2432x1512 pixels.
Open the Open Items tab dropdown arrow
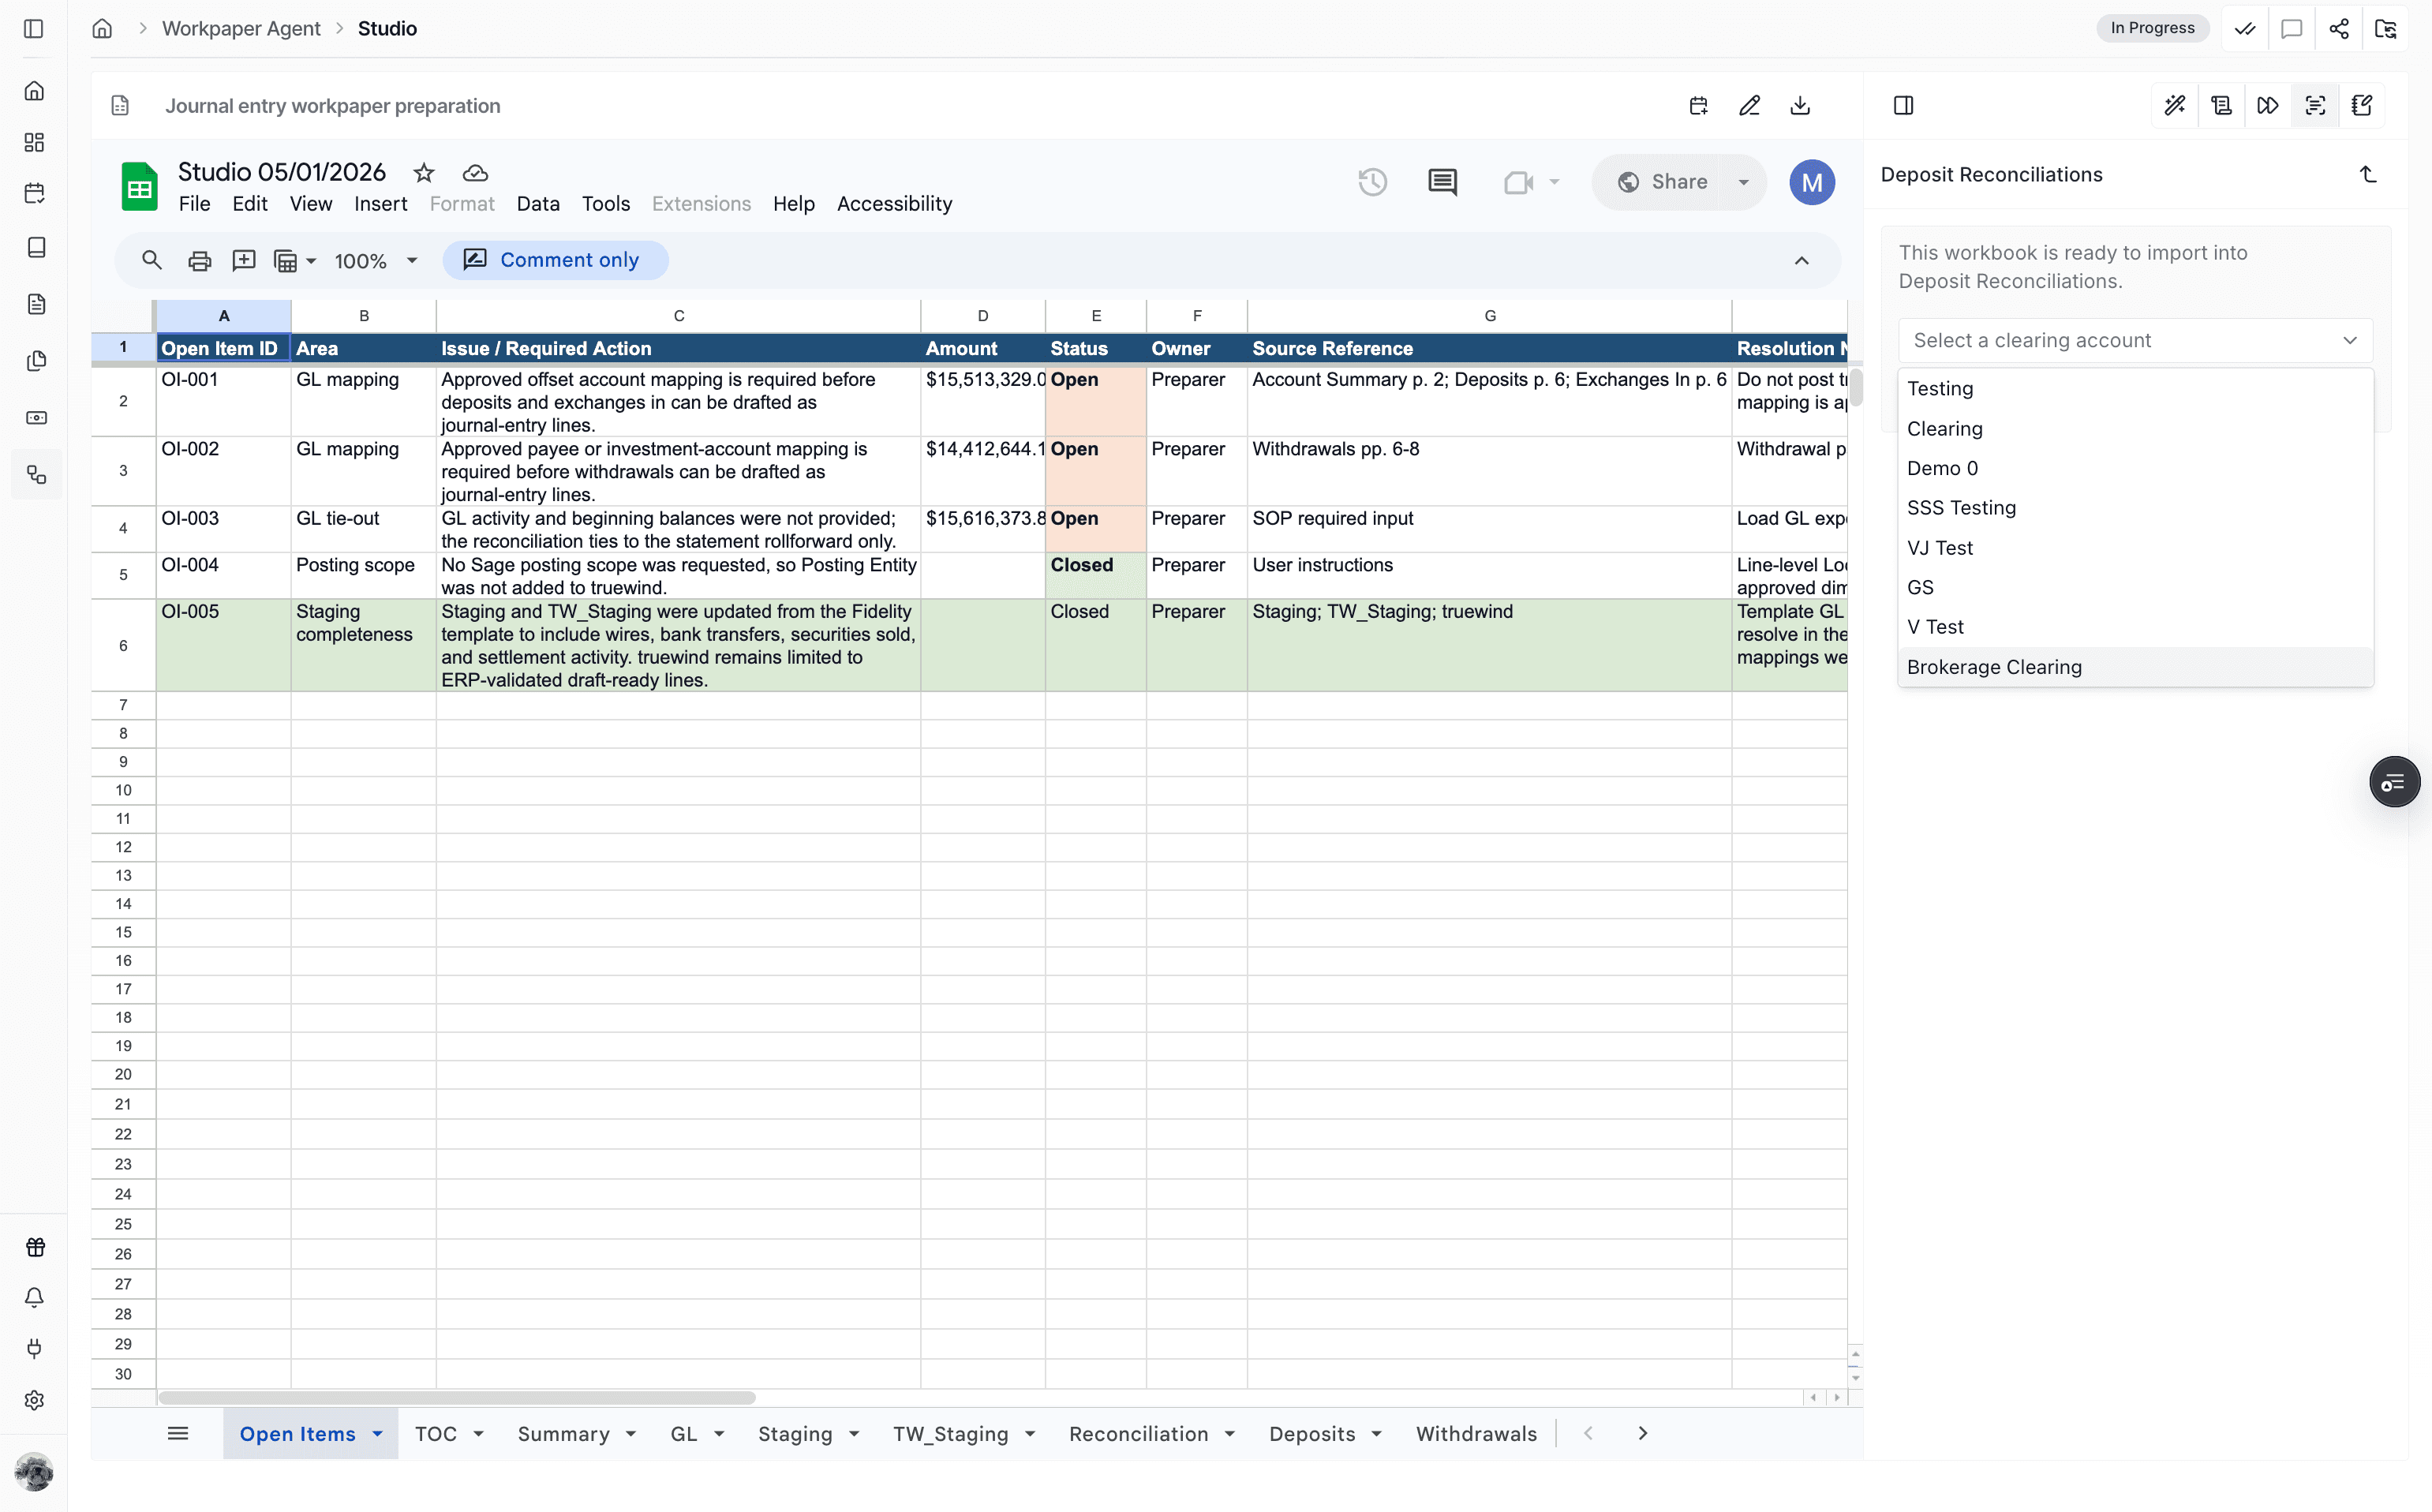tap(378, 1434)
